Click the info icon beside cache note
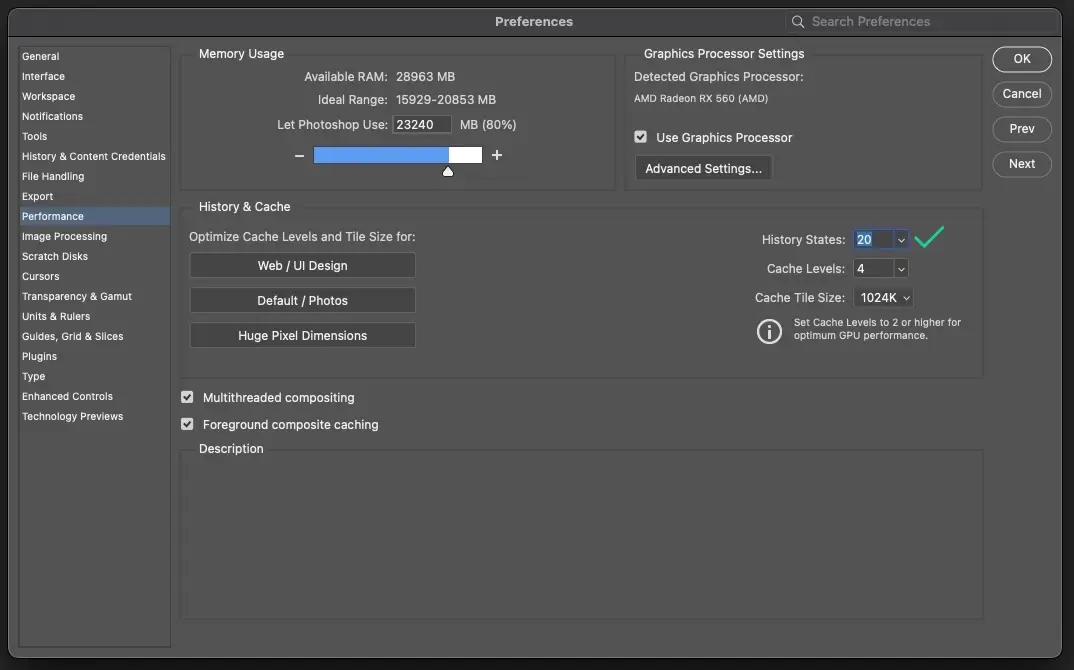Viewport: 1074px width, 670px height. tap(769, 331)
